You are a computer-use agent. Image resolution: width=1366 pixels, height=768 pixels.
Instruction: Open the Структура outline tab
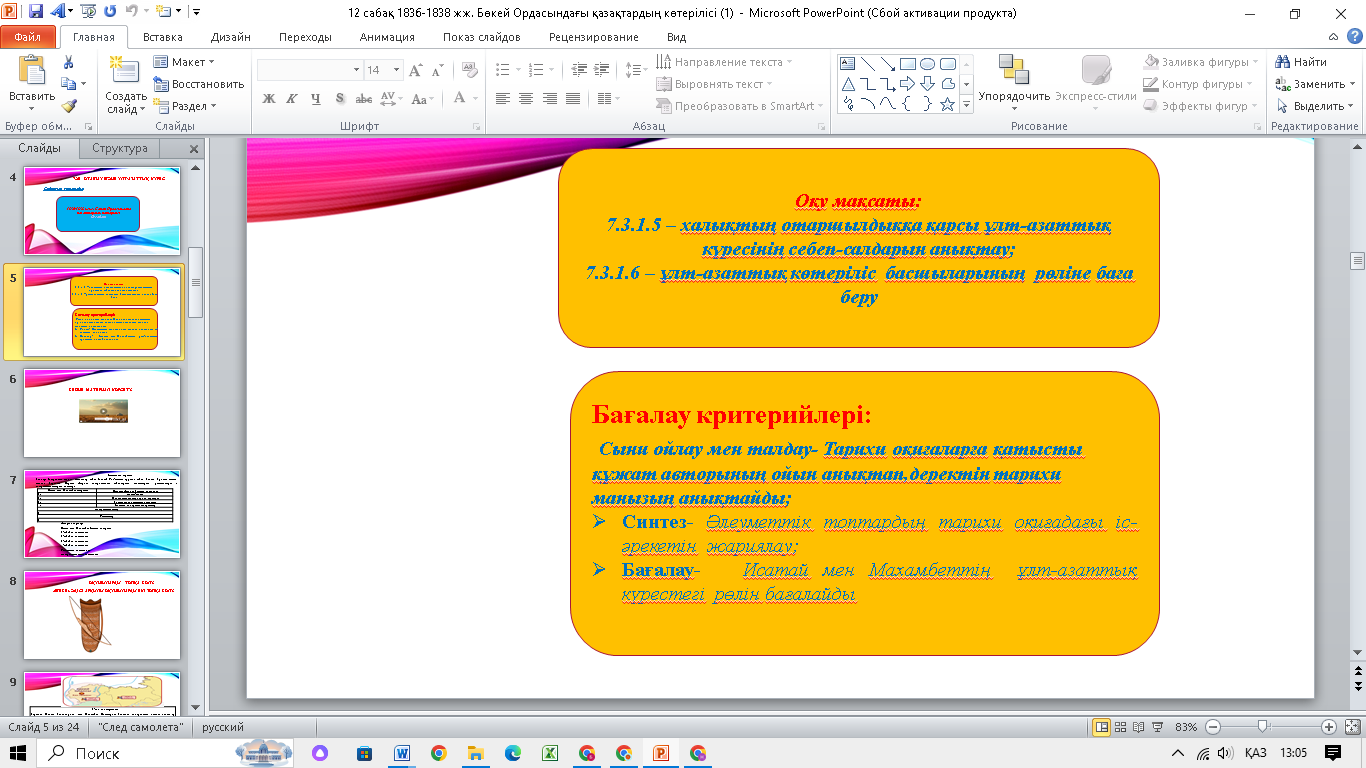pyautogui.click(x=120, y=148)
